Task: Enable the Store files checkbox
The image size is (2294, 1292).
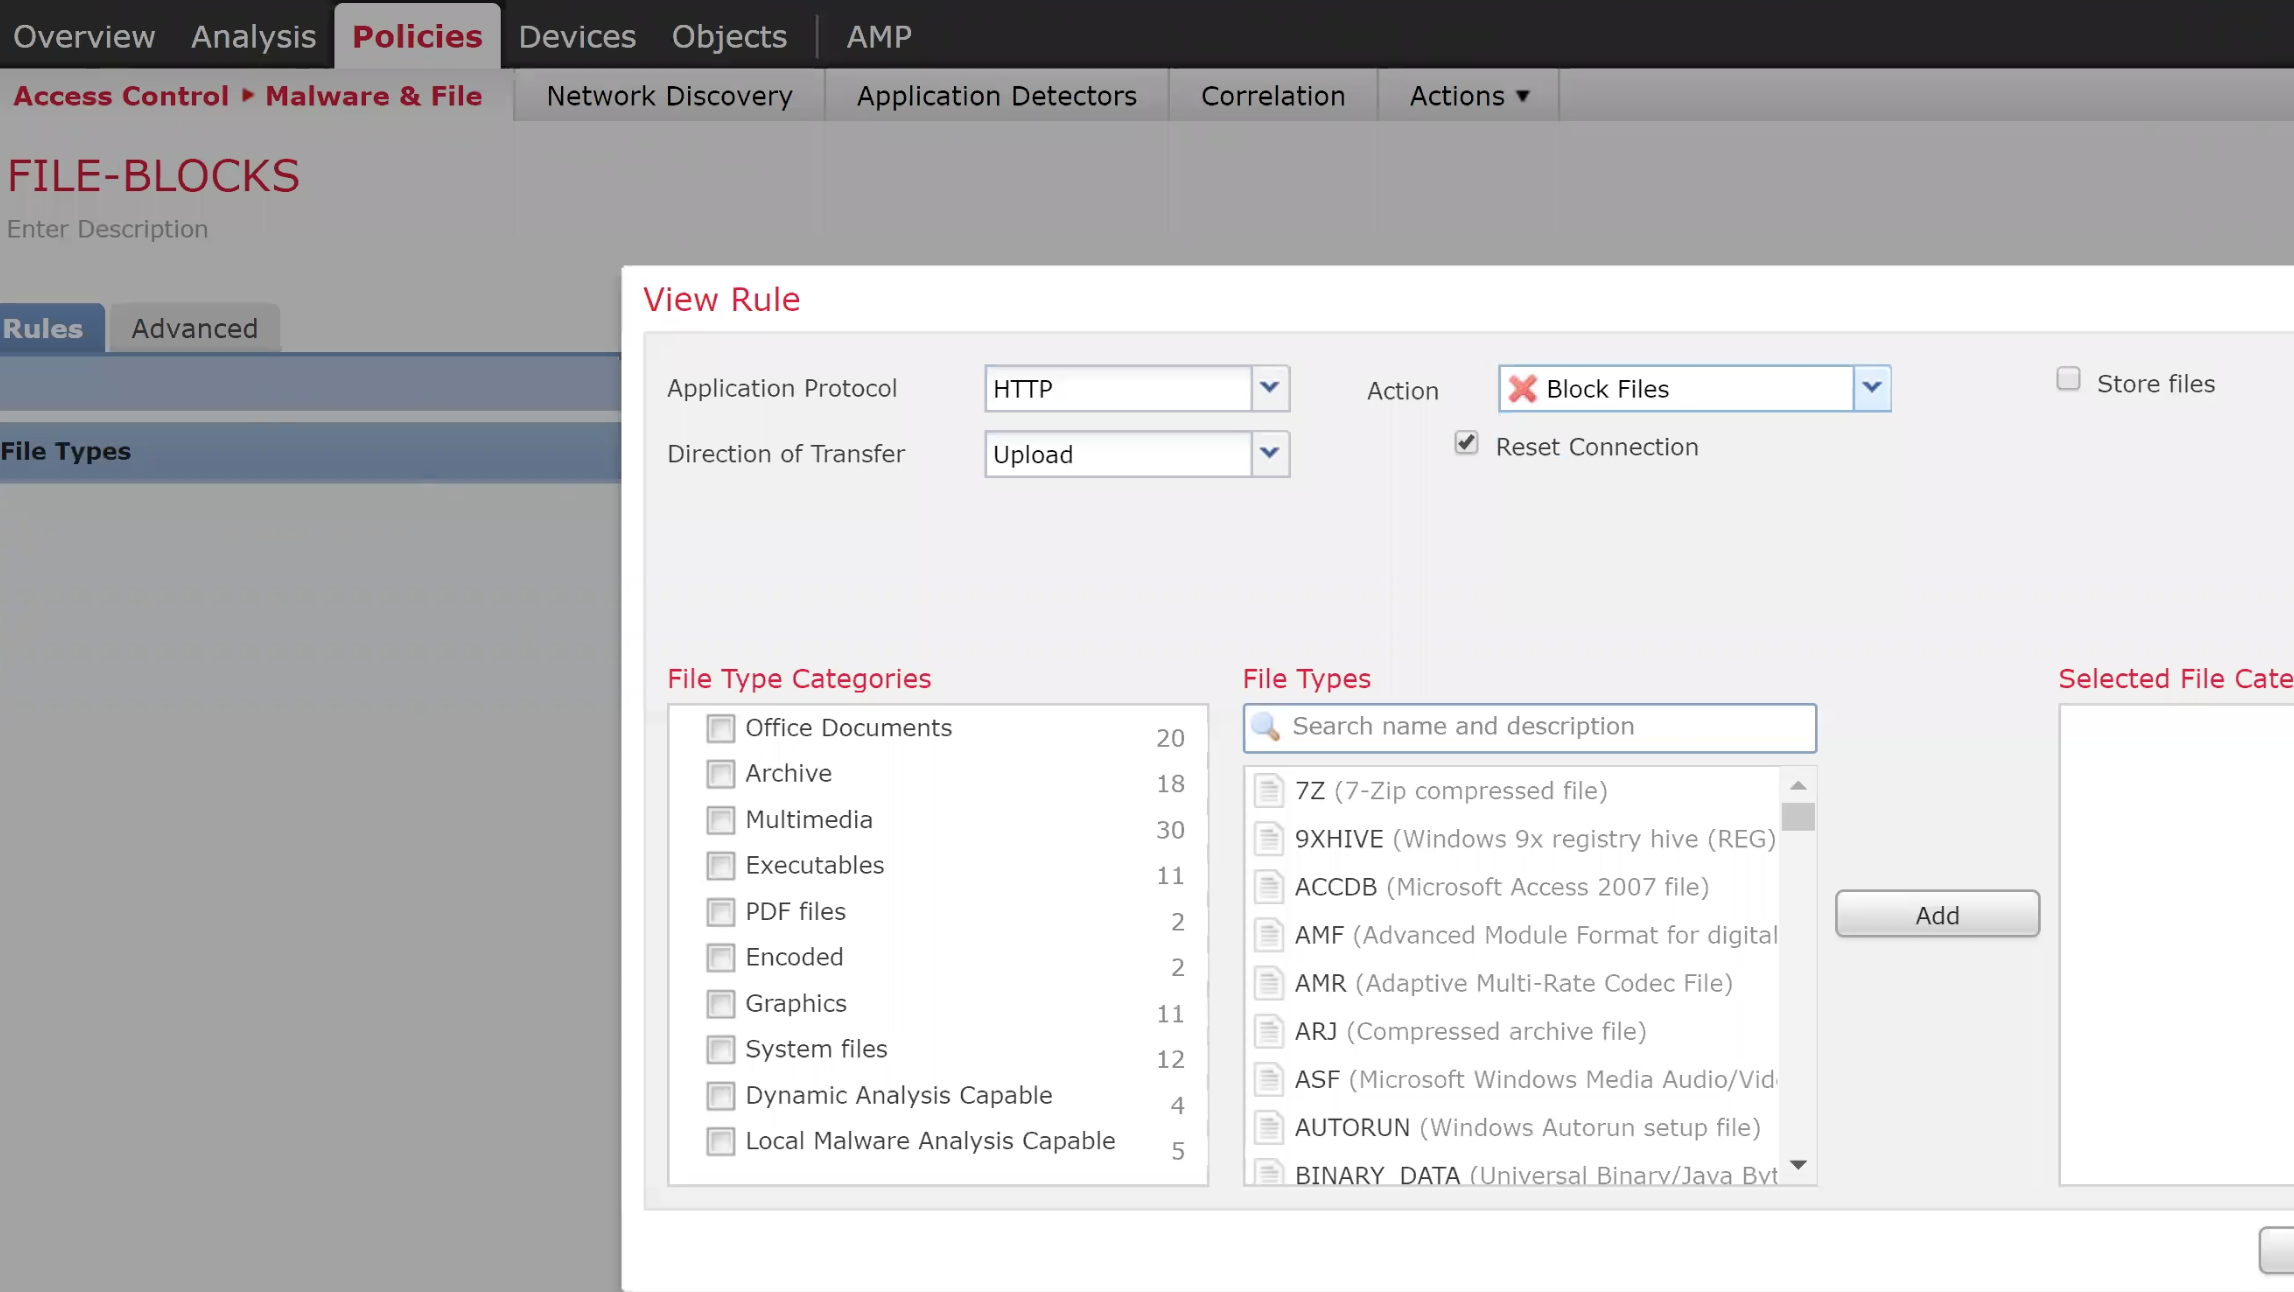Action: click(2068, 380)
